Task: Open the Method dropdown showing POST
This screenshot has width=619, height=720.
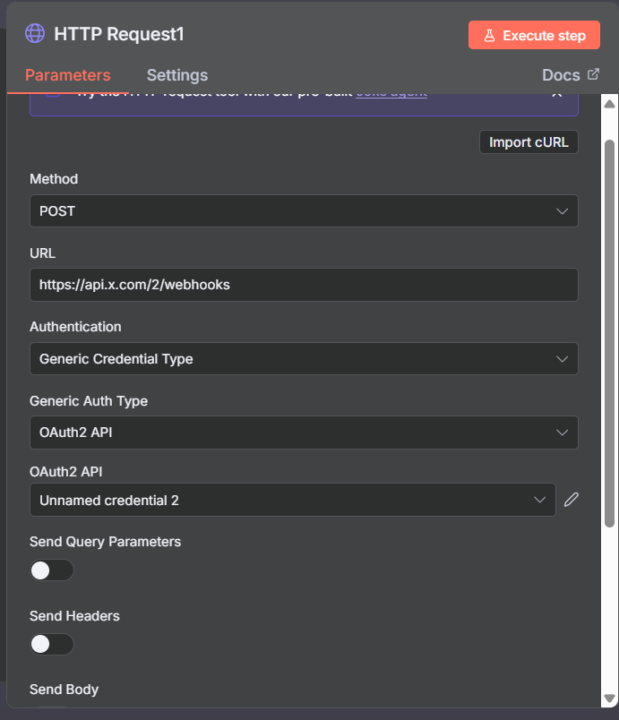Action: [303, 211]
